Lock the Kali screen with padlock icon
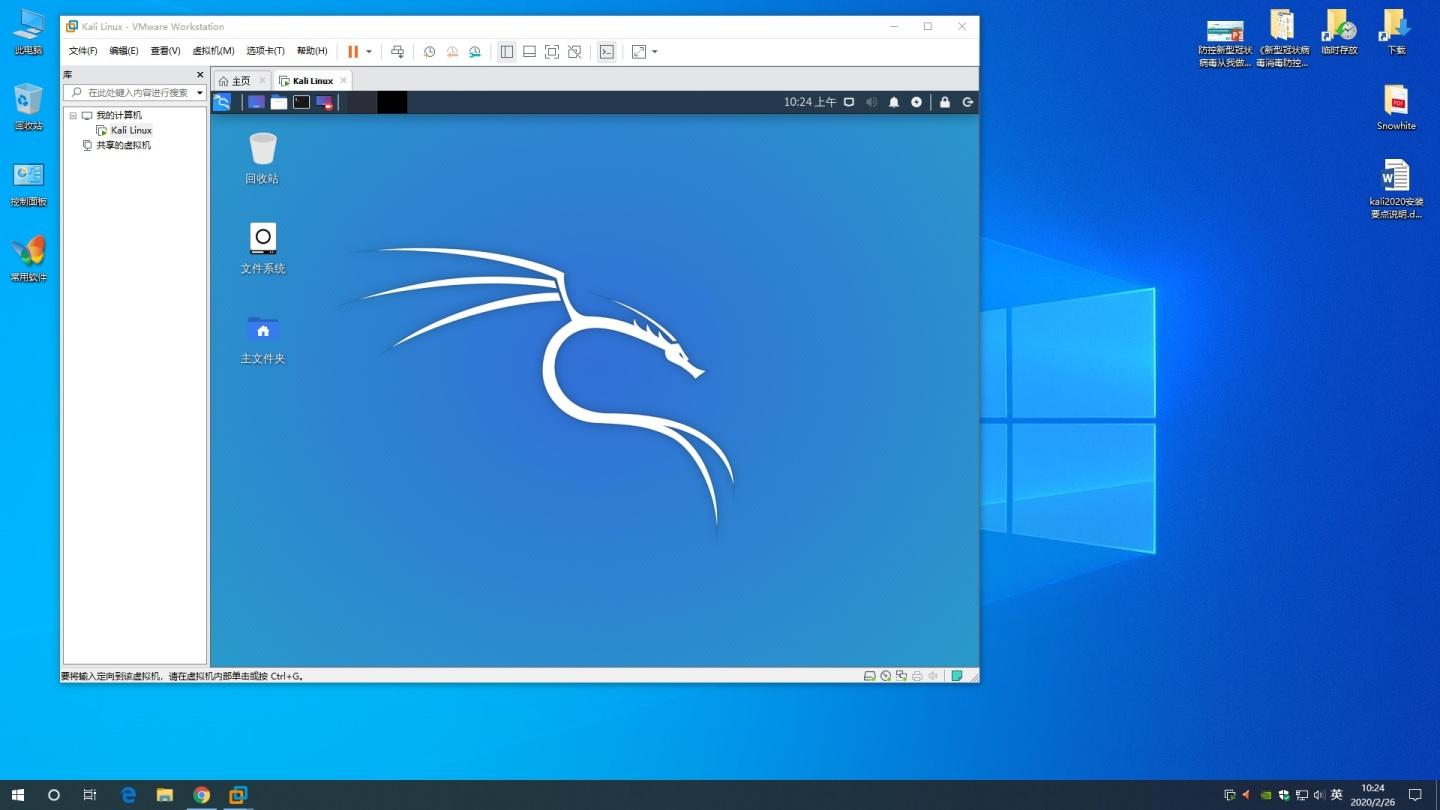The image size is (1440, 810). (945, 102)
